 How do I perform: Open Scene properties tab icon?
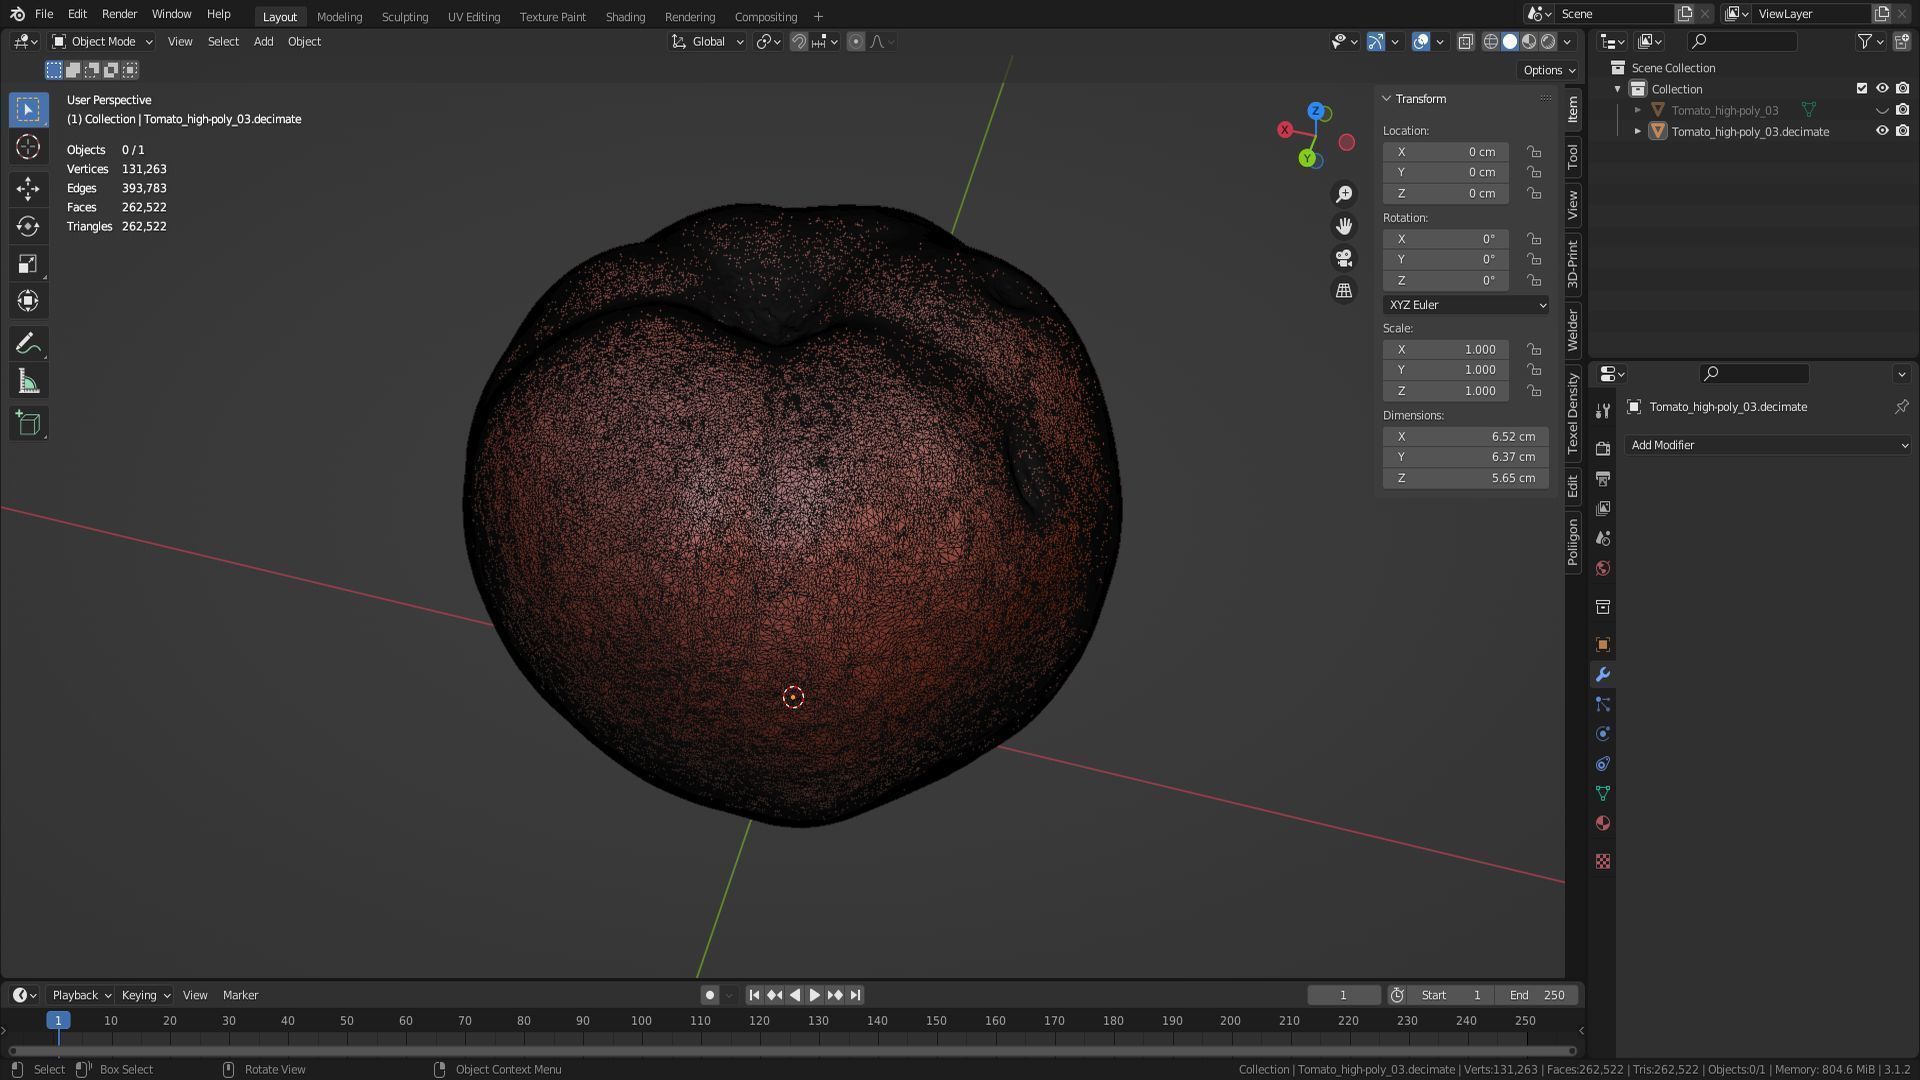pyautogui.click(x=1603, y=538)
